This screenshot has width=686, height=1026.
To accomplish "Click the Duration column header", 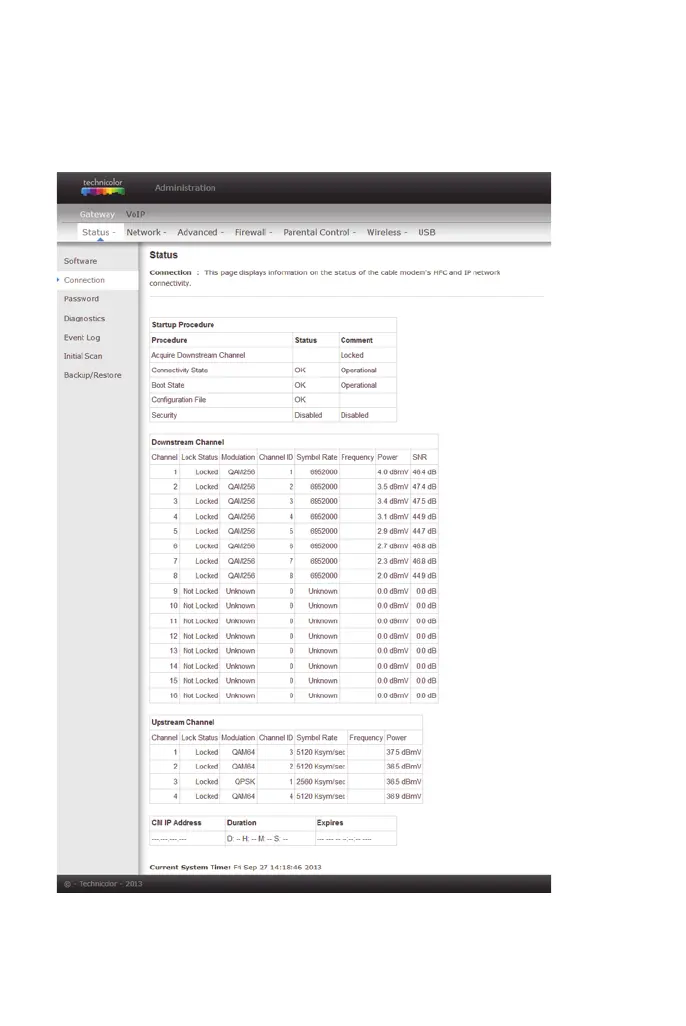I will click(x=242, y=823).
